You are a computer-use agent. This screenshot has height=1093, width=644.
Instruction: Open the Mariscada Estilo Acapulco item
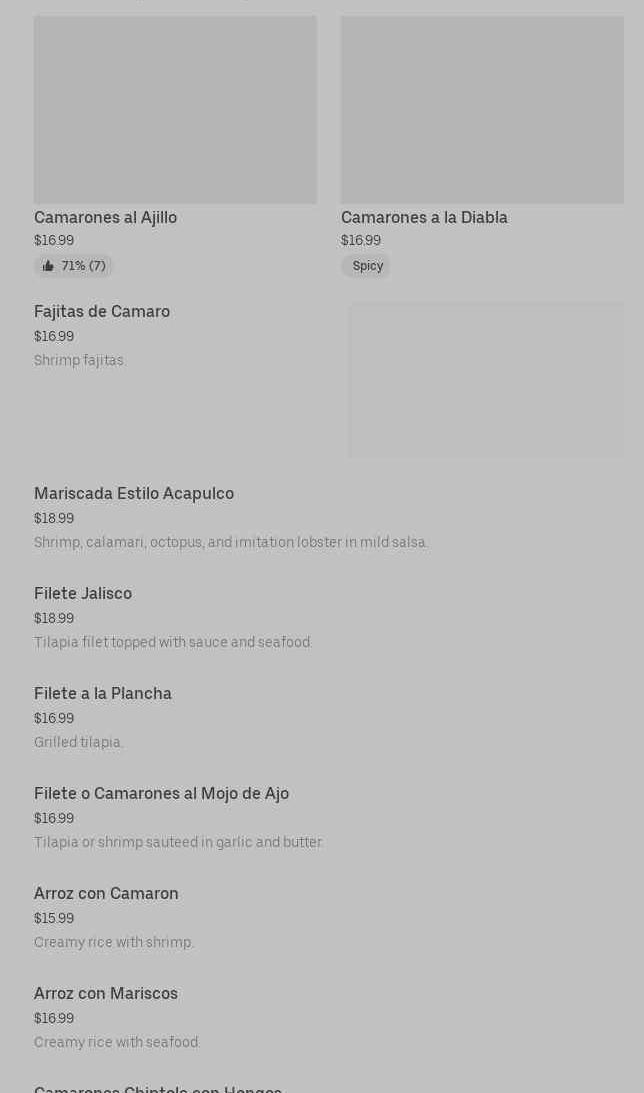(x=134, y=493)
